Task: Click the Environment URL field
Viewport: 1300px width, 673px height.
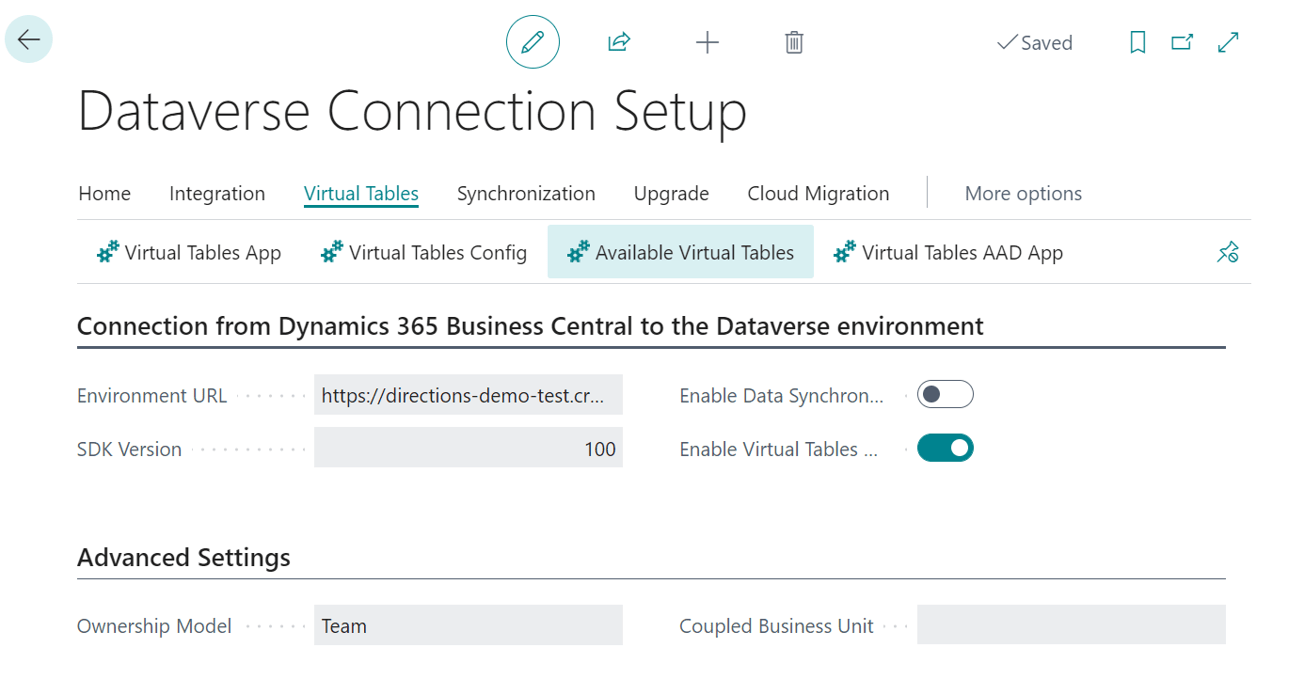Action: click(x=467, y=394)
